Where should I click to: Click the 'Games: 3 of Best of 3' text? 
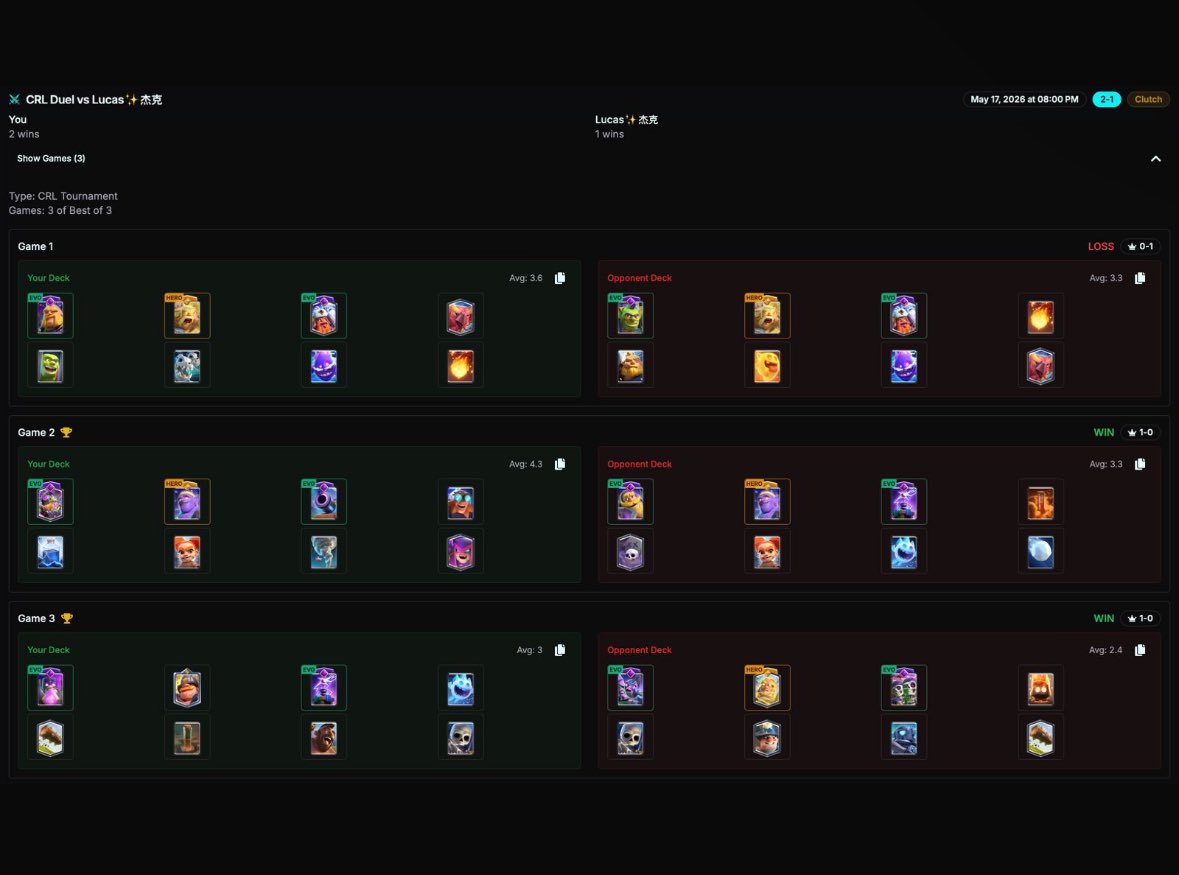[x=60, y=210]
